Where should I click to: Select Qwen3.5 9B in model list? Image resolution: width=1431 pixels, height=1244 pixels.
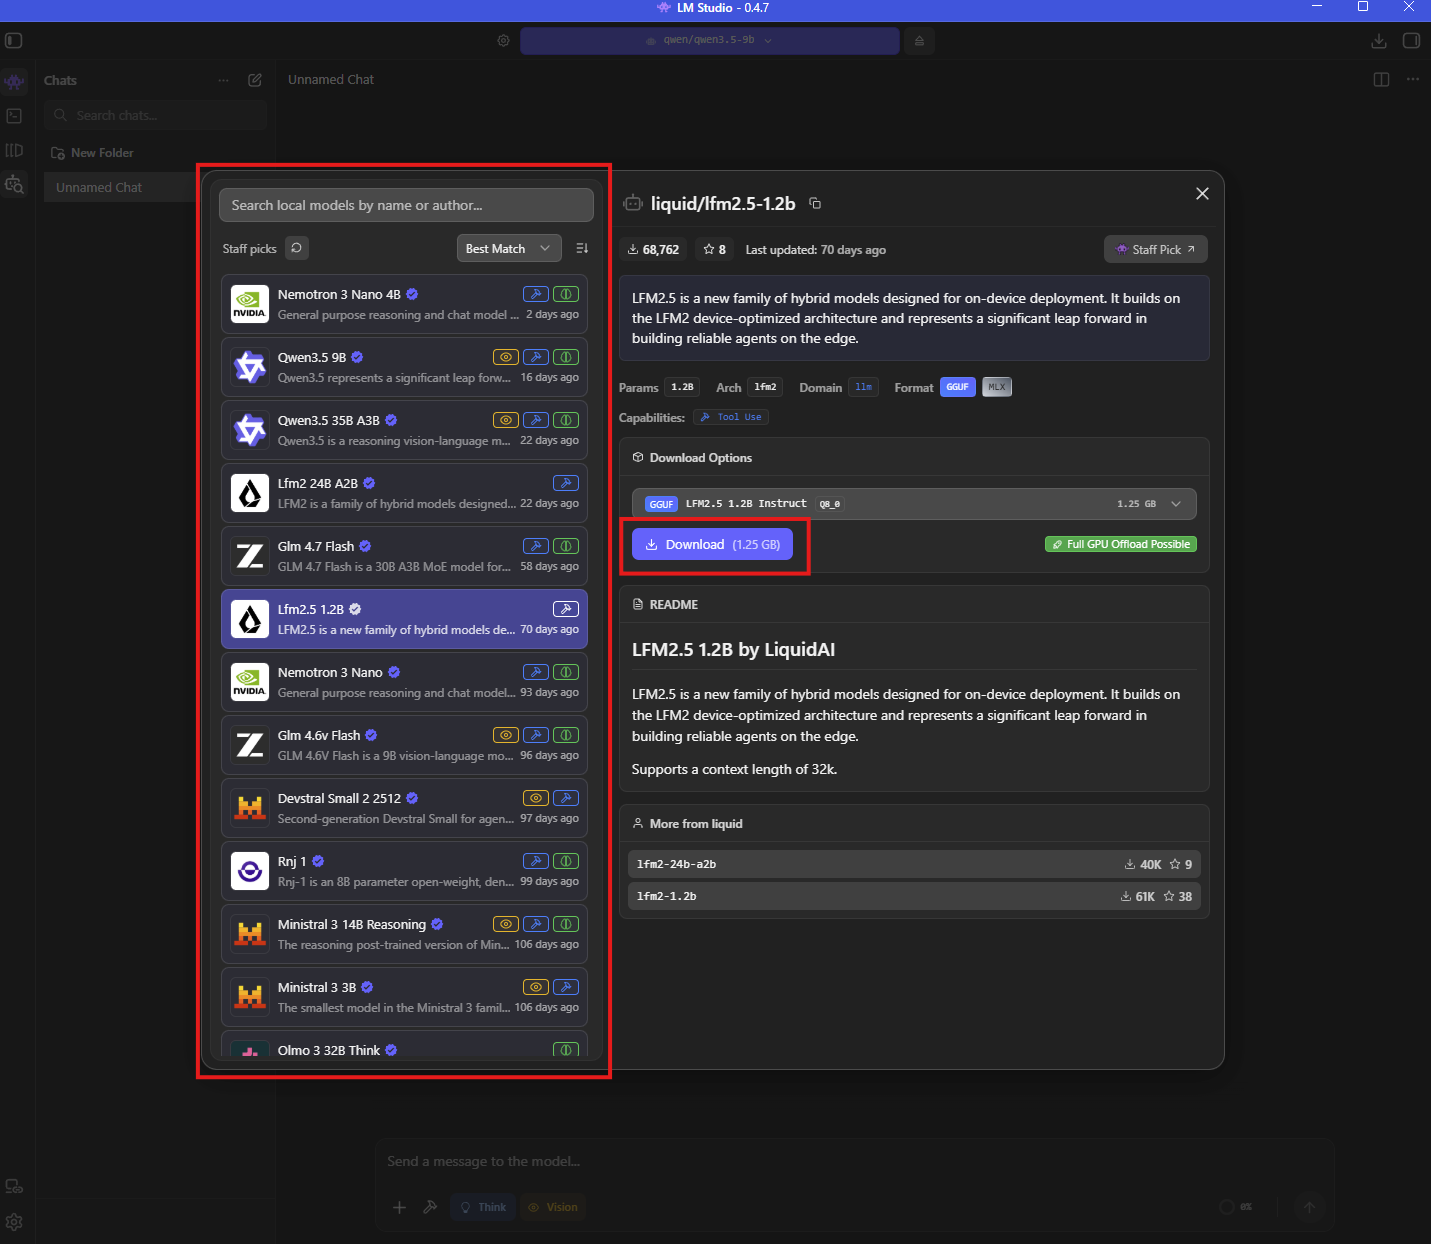pos(404,367)
